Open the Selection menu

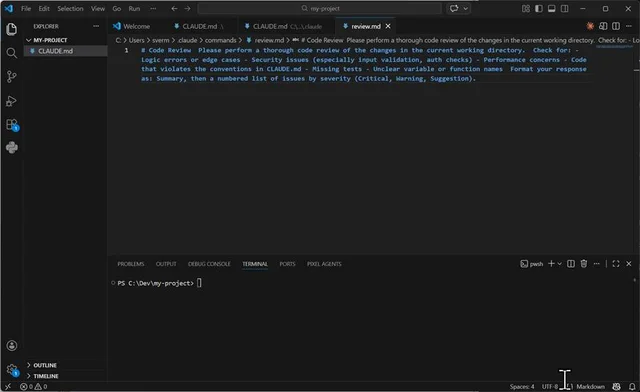(x=70, y=9)
